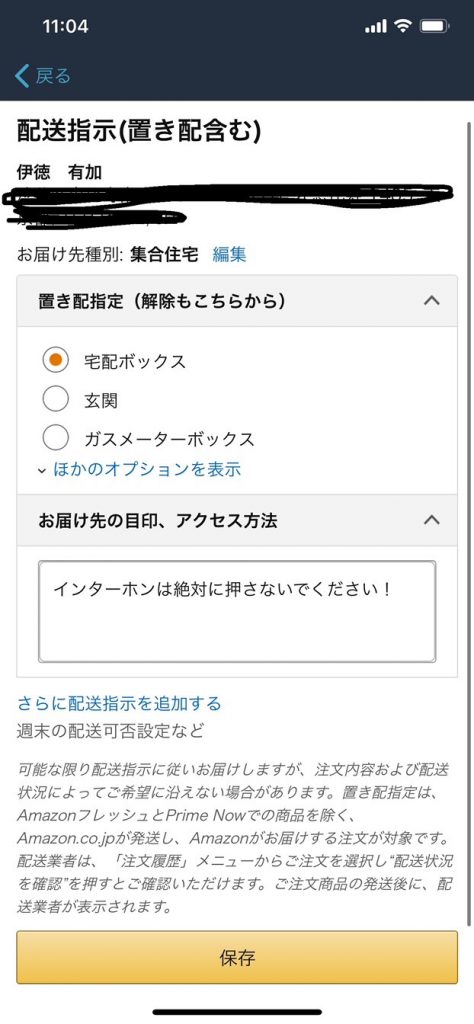Image resolution: width=474 pixels, height=1024 pixels.
Task: Open the 編集 link for address type
Action: (x=229, y=254)
